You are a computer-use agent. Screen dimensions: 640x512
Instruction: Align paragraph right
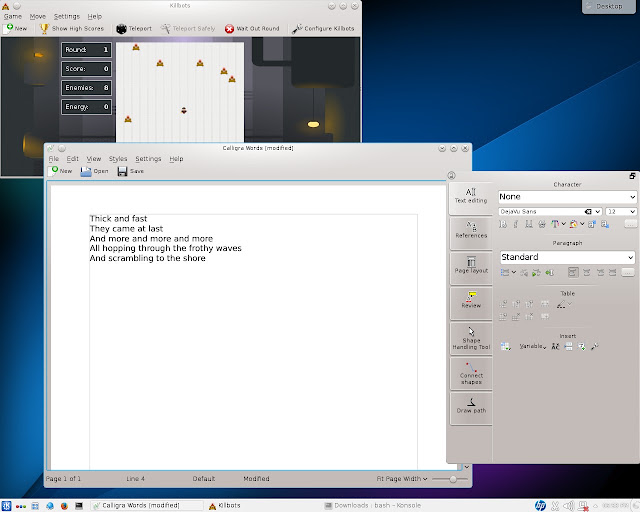point(600,272)
